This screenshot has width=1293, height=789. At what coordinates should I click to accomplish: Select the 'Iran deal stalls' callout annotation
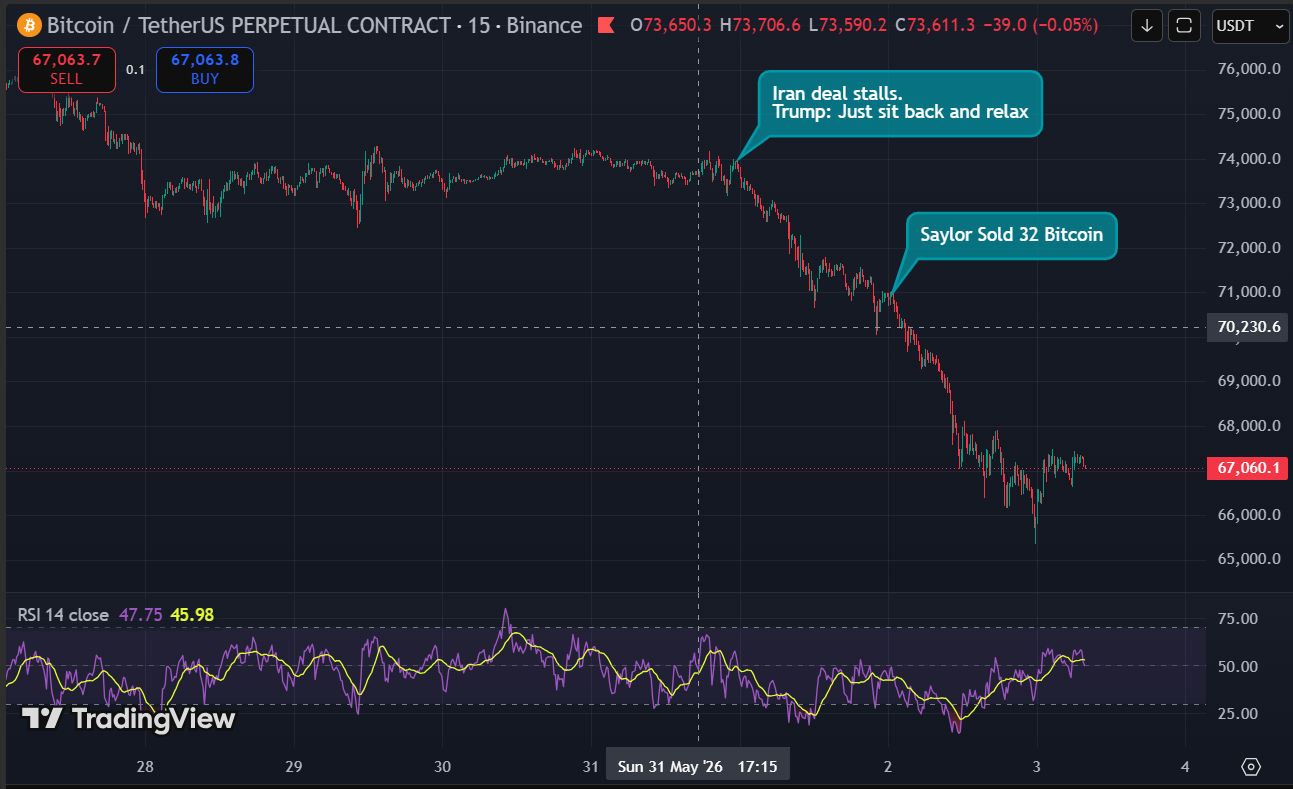coord(901,103)
